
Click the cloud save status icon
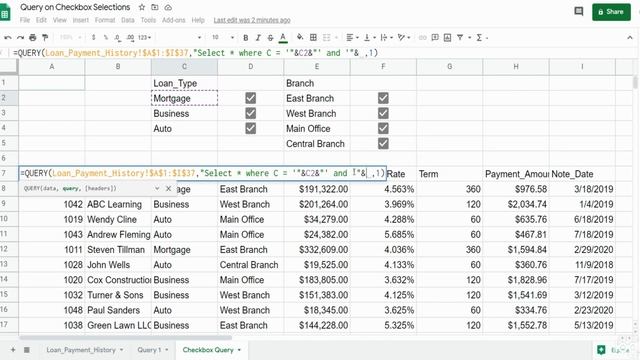pyautogui.click(x=168, y=7)
